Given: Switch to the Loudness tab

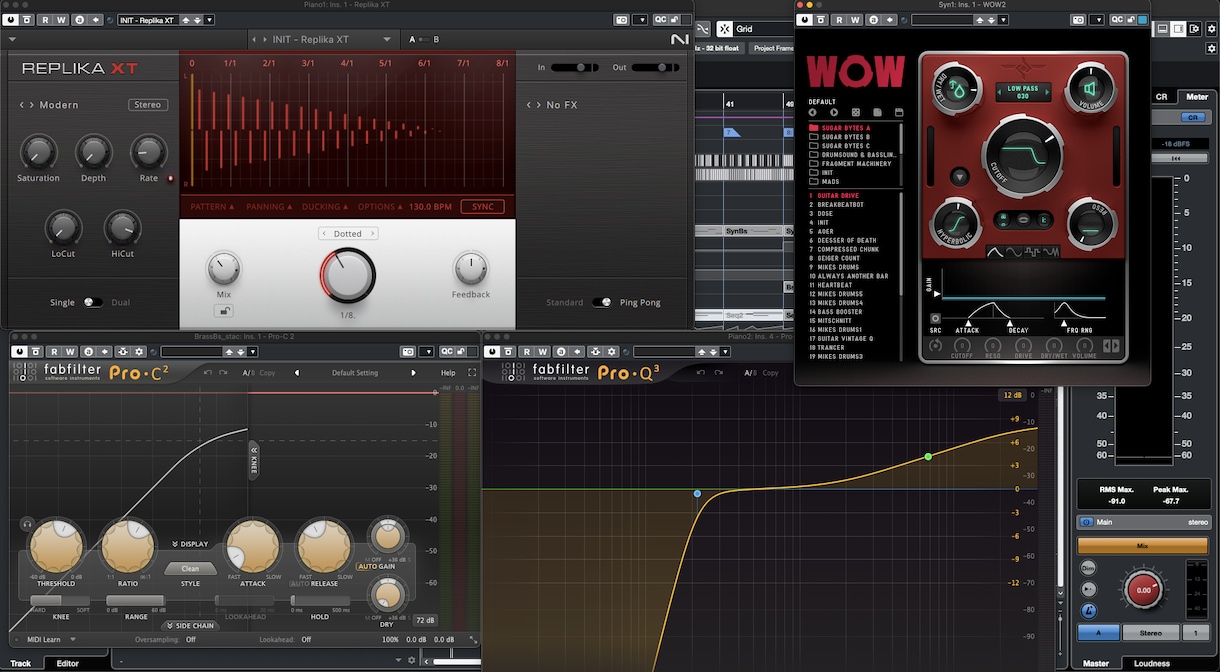Looking at the screenshot, I should (x=1151, y=663).
